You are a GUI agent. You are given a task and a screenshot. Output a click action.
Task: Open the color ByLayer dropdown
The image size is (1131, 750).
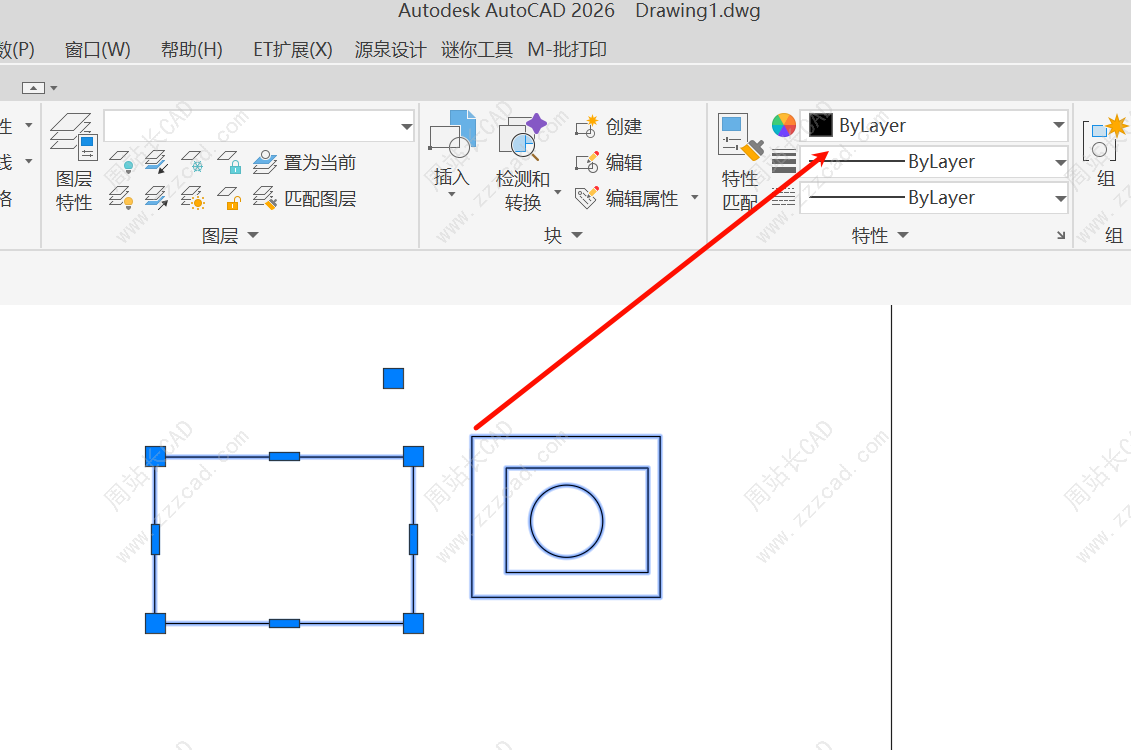[1058, 126]
